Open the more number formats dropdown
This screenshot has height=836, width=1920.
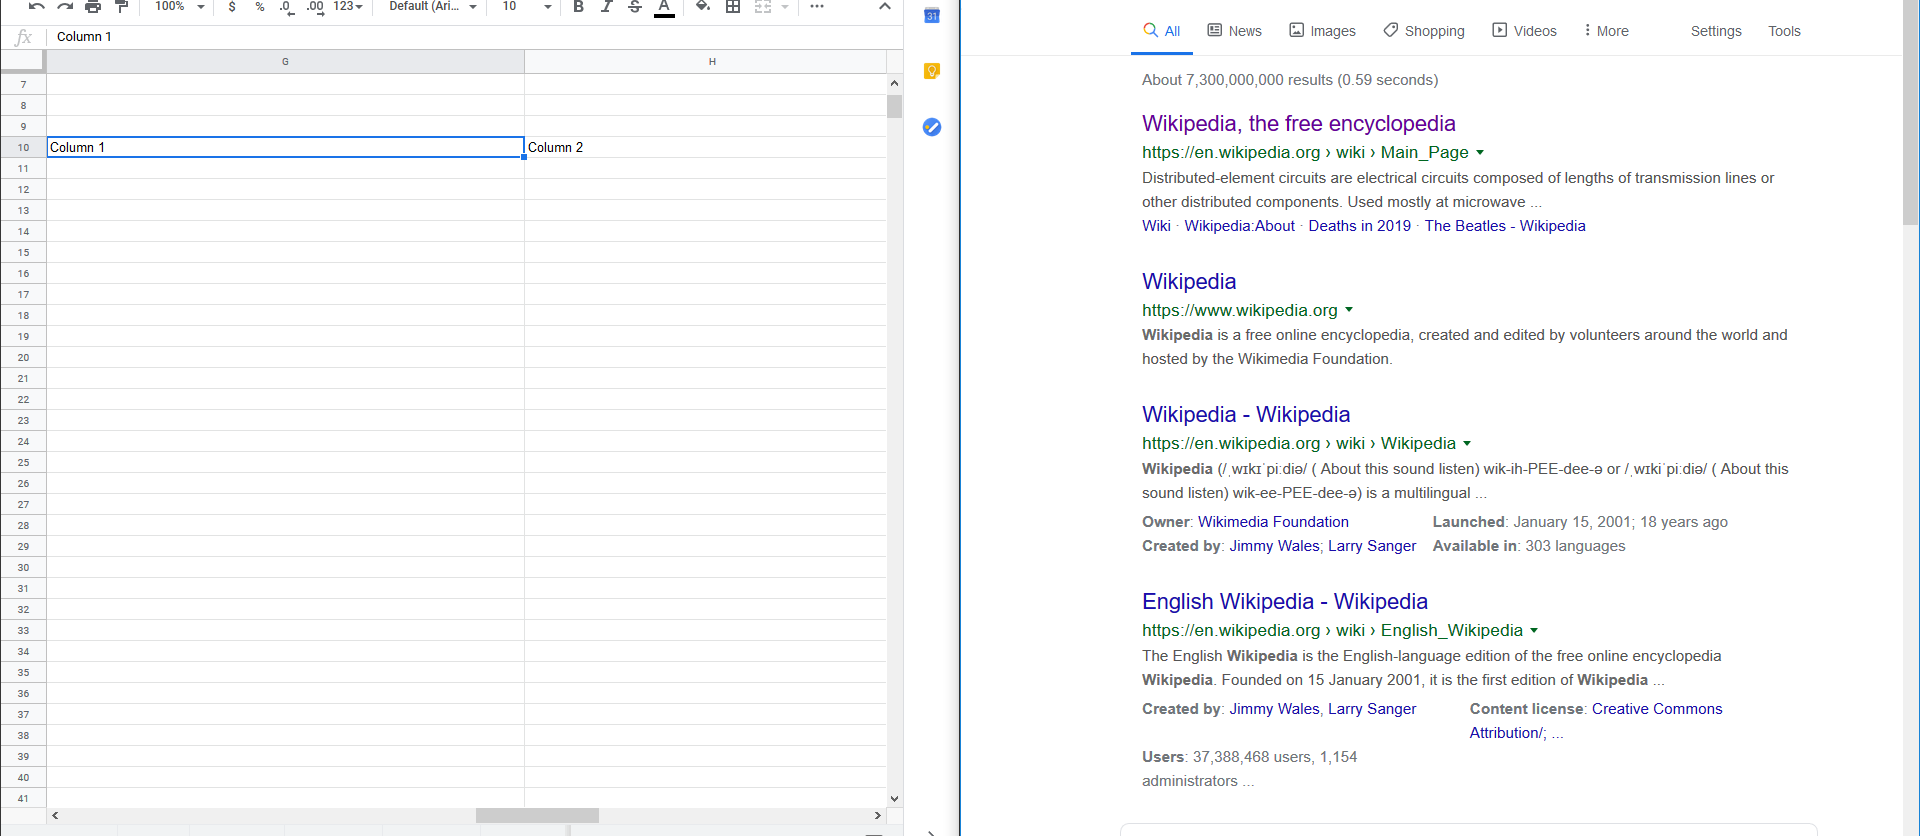pyautogui.click(x=348, y=6)
